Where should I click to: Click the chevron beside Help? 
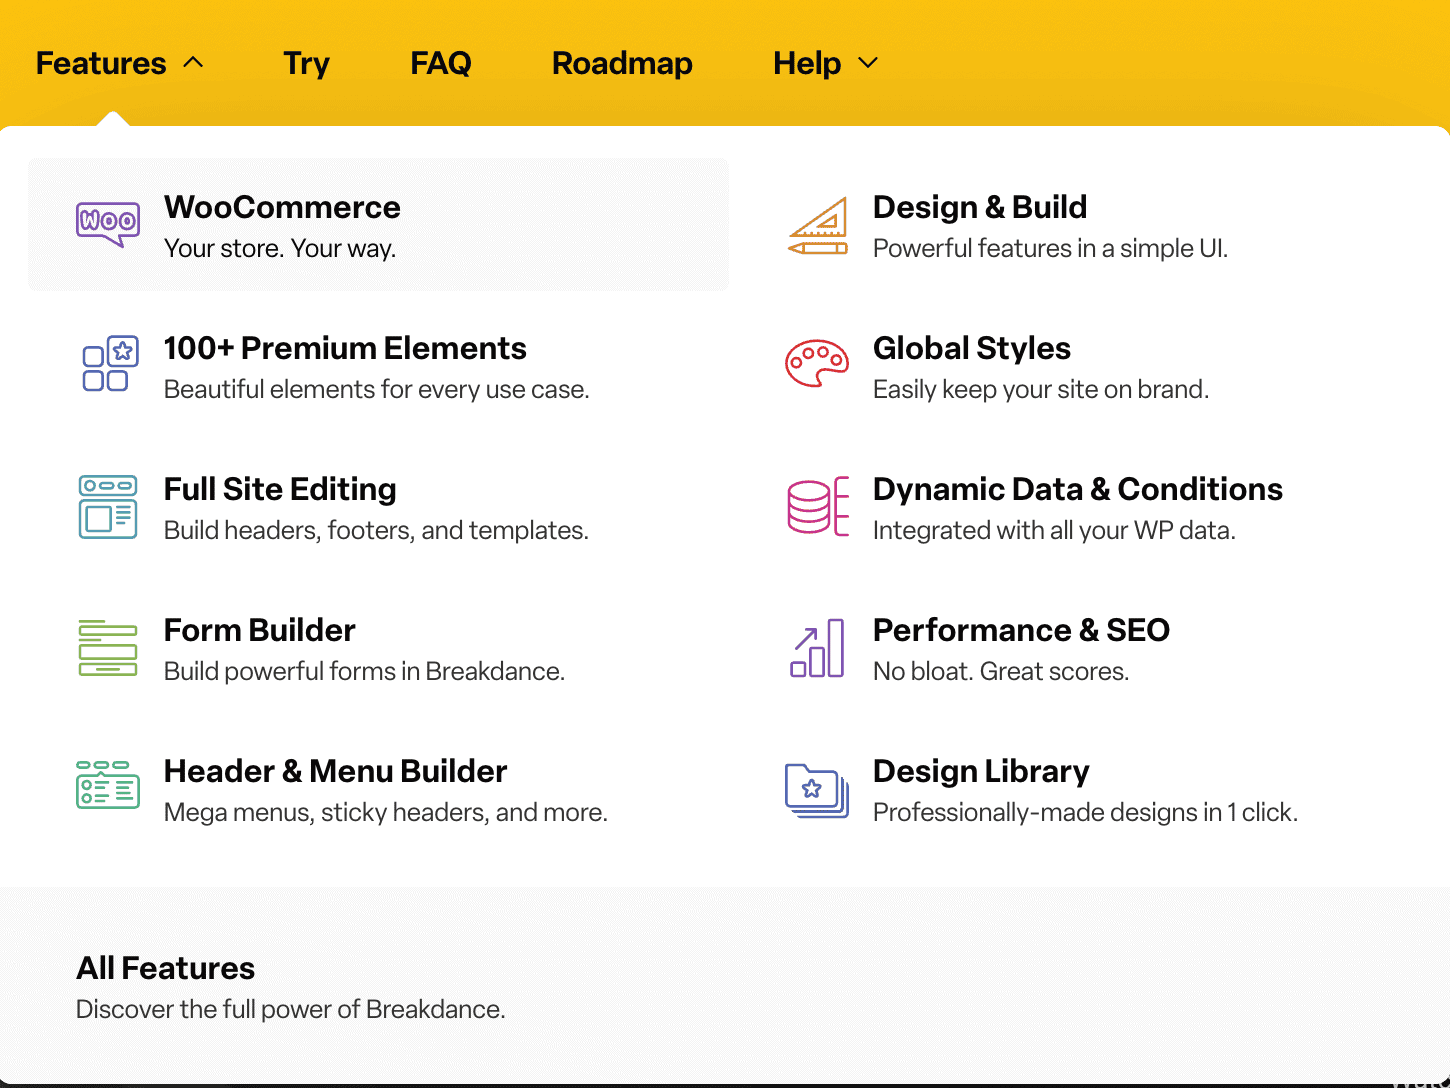(x=868, y=63)
